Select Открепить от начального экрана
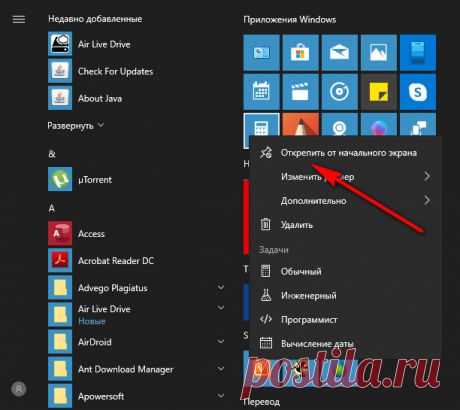Image resolution: width=460 pixels, height=410 pixels. (346, 153)
